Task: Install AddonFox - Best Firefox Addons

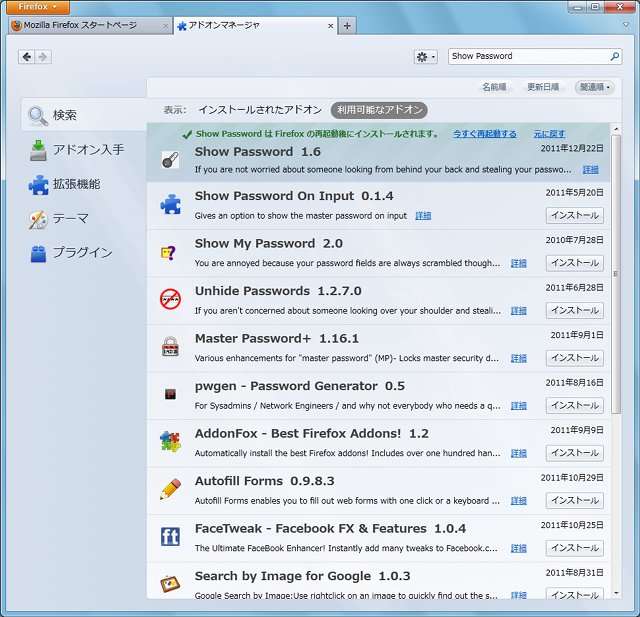Action: 575,453
